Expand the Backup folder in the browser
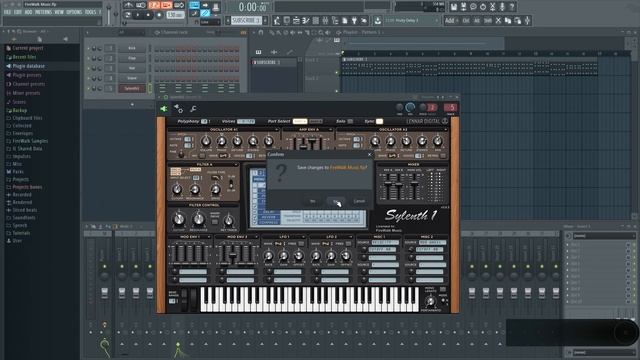640x360 pixels. point(20,110)
